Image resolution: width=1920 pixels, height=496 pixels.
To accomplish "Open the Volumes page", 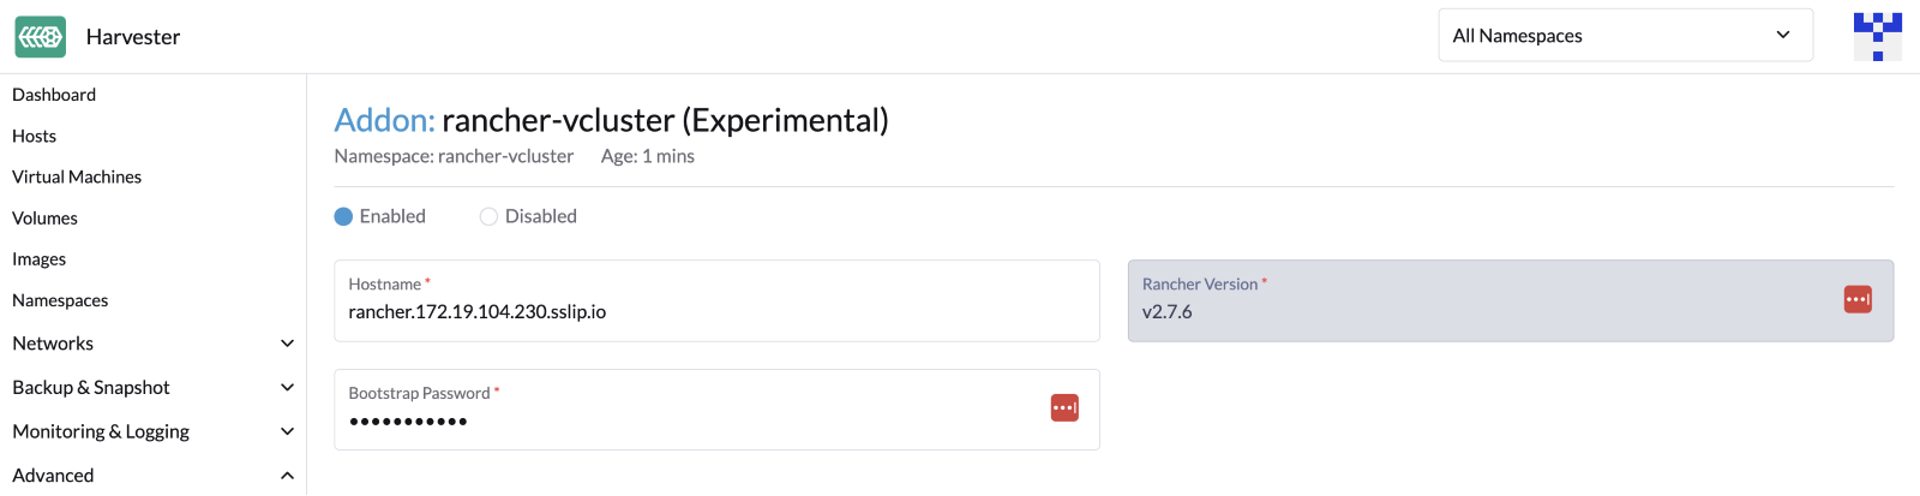I will tap(45, 218).
